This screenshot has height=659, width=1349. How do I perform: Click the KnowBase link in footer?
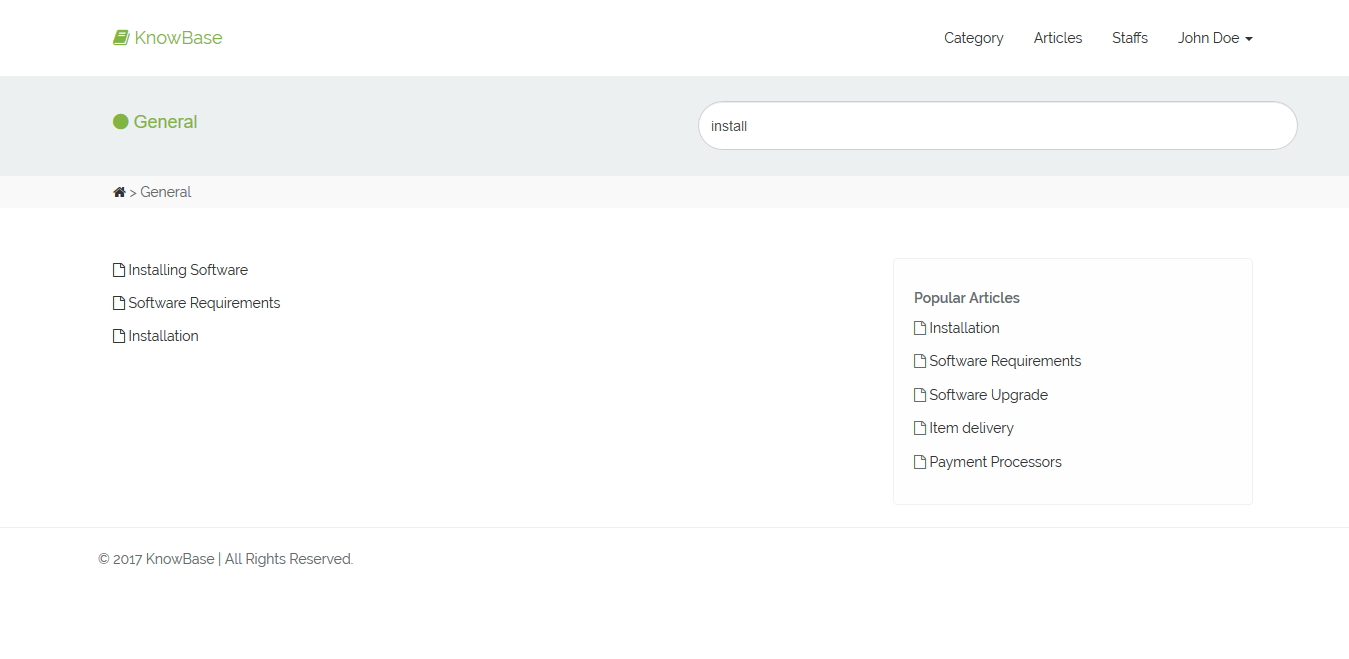coord(180,559)
